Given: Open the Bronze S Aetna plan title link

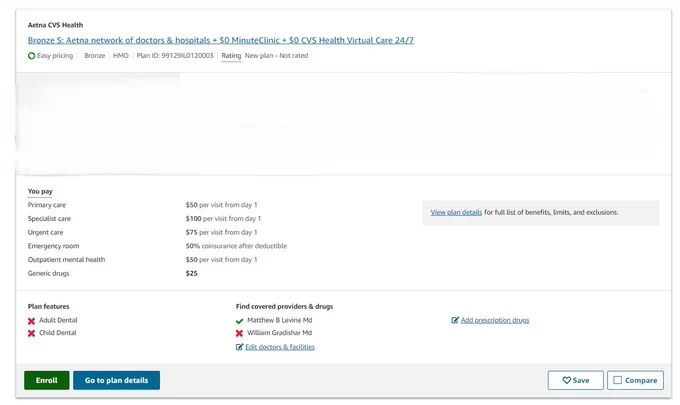Looking at the screenshot, I should point(220,40).
